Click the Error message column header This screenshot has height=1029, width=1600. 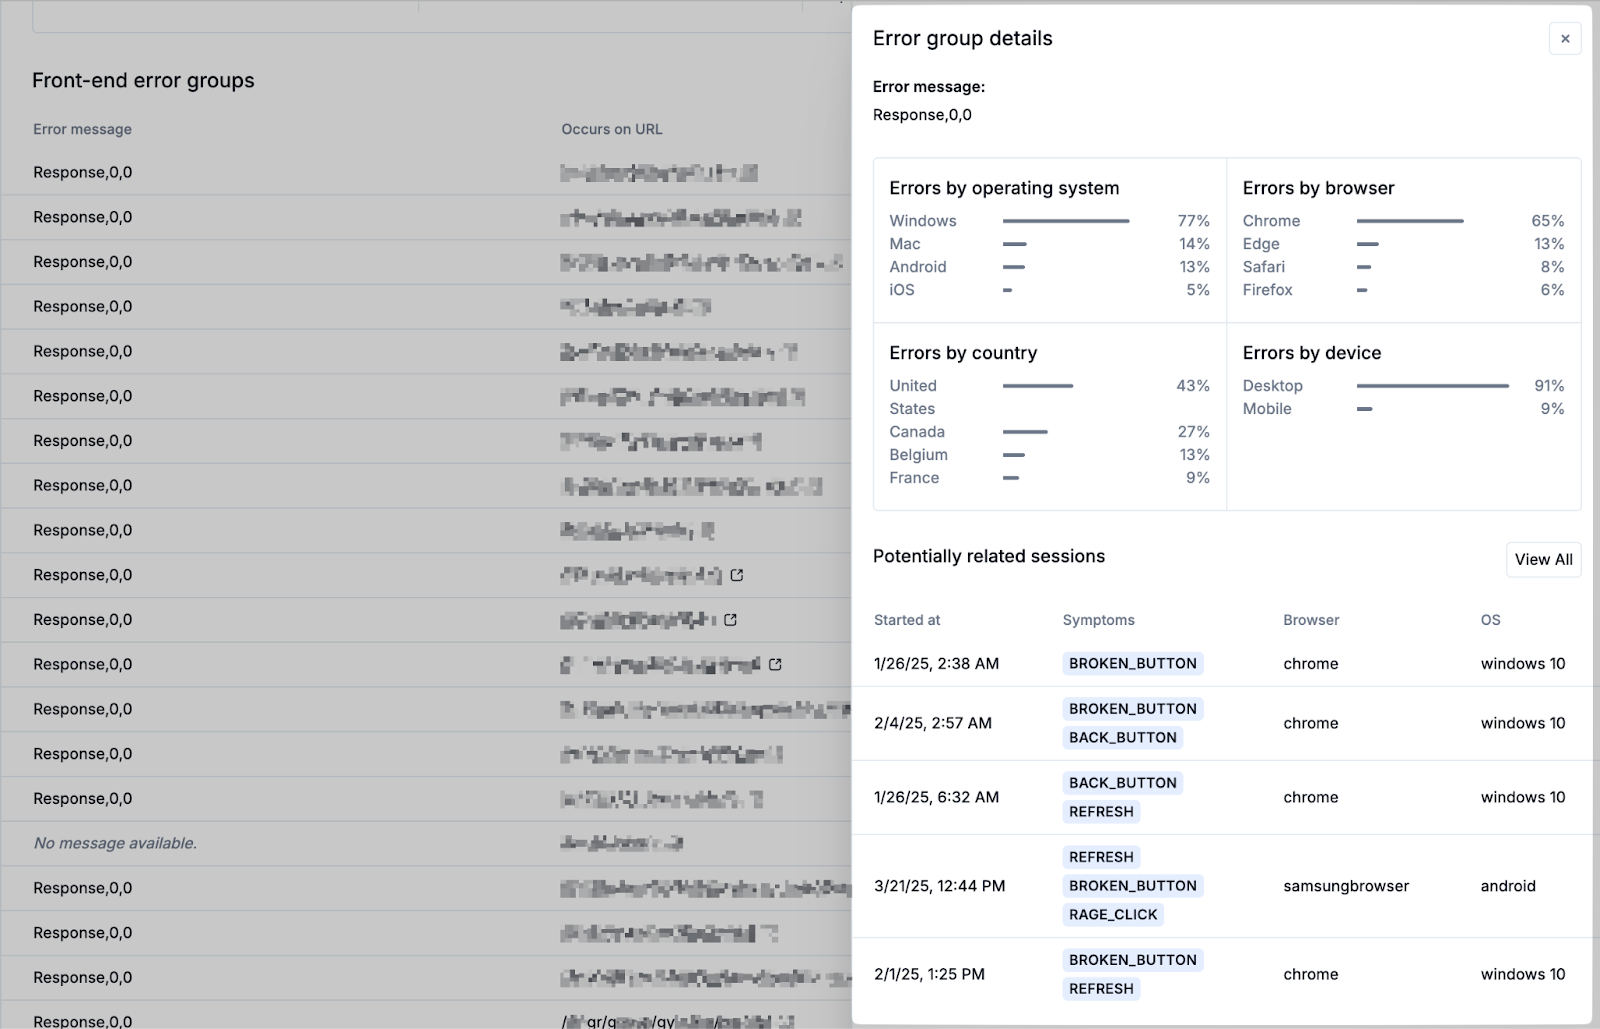(x=82, y=129)
